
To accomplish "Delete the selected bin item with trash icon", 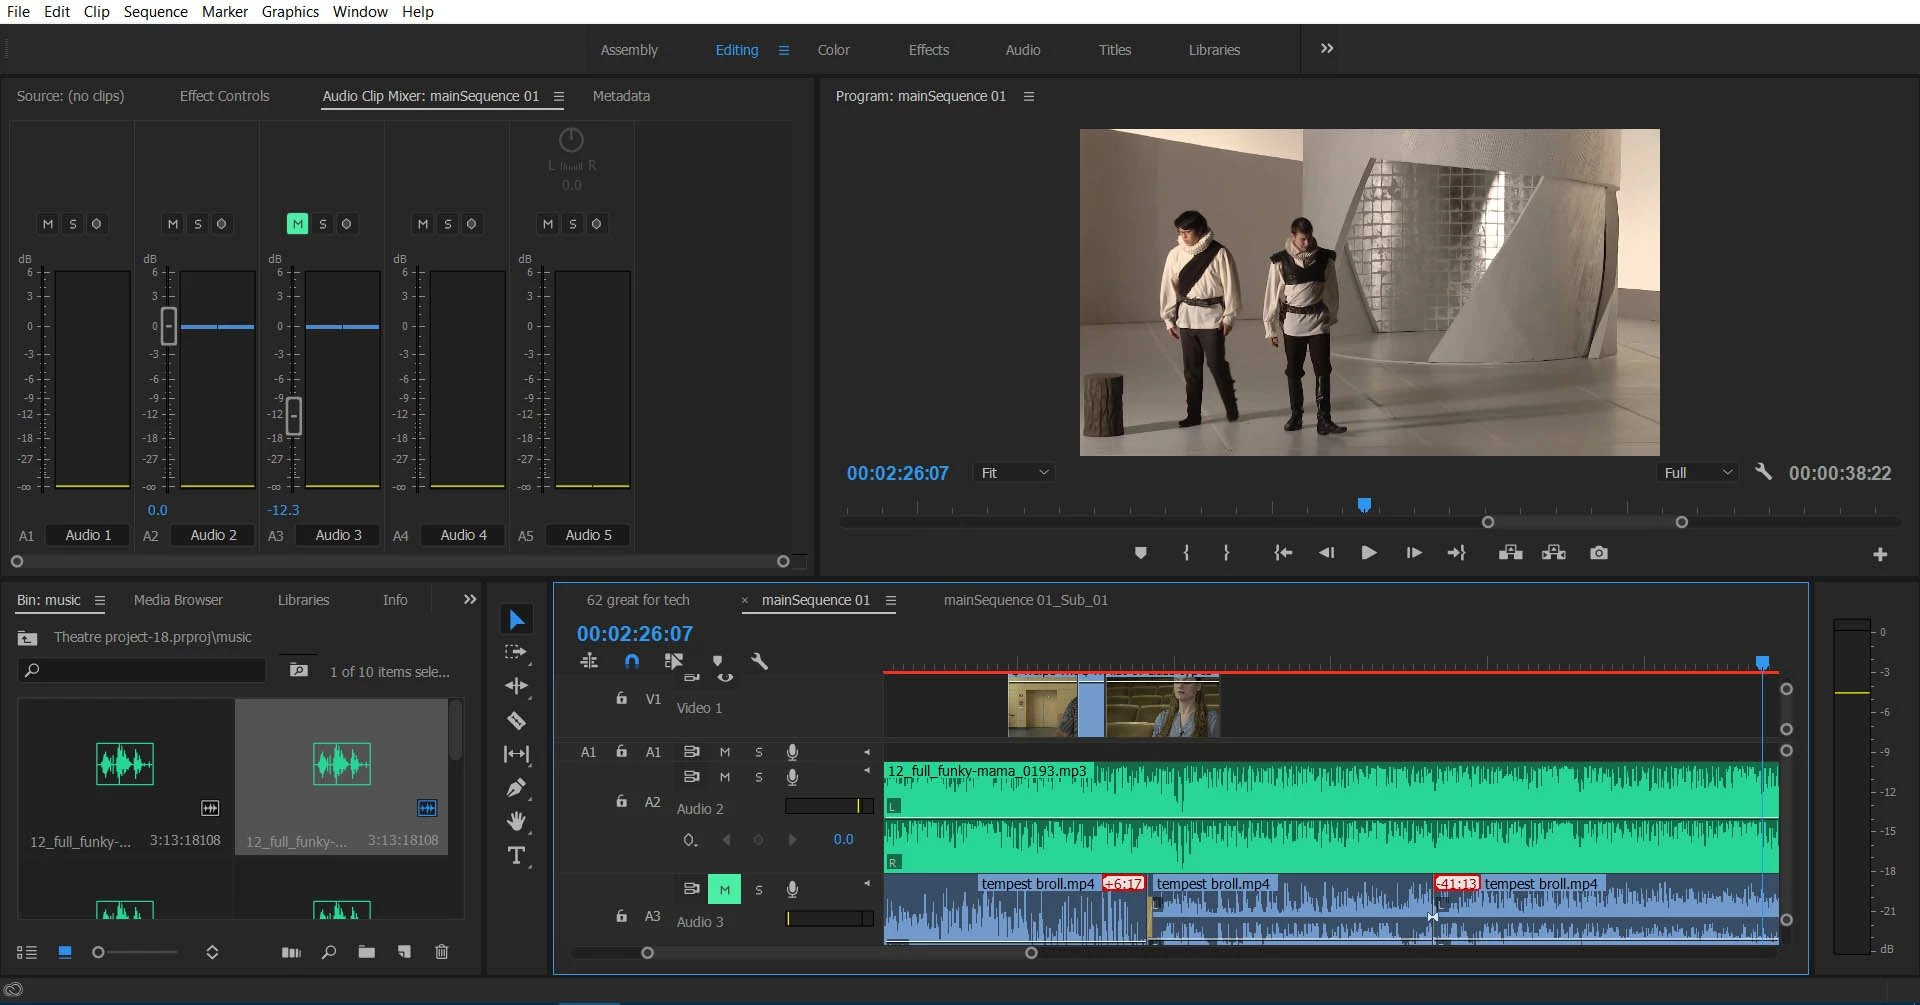I will coord(441,952).
